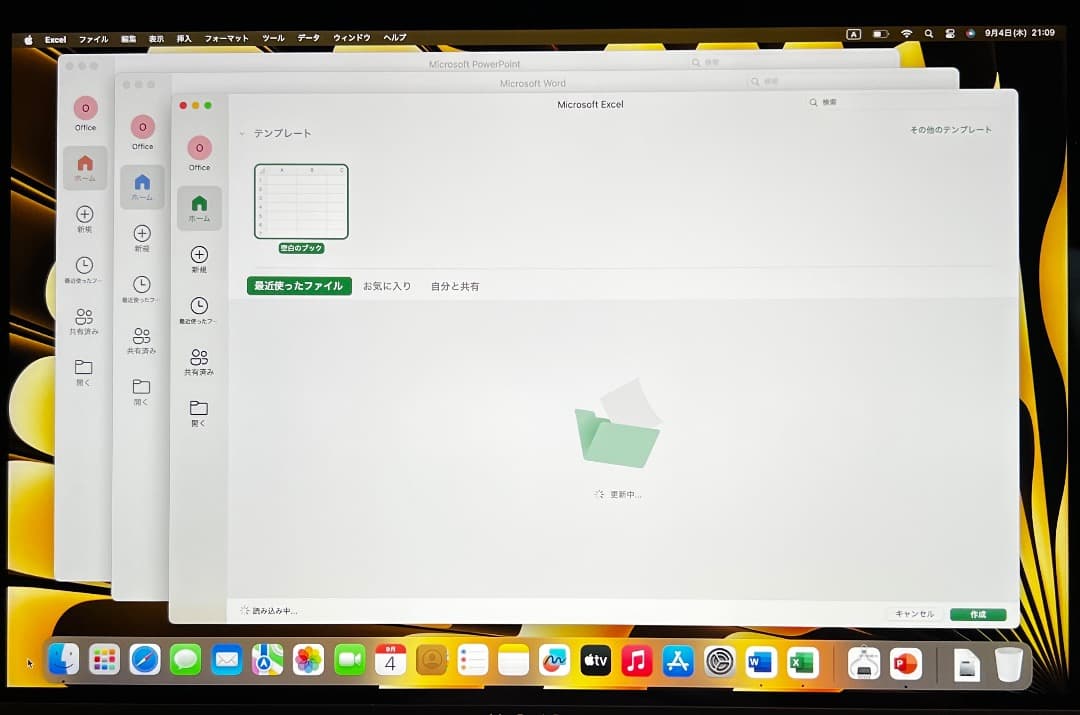Click the キャンセル button
Viewport: 1080px width, 715px height.
[914, 614]
